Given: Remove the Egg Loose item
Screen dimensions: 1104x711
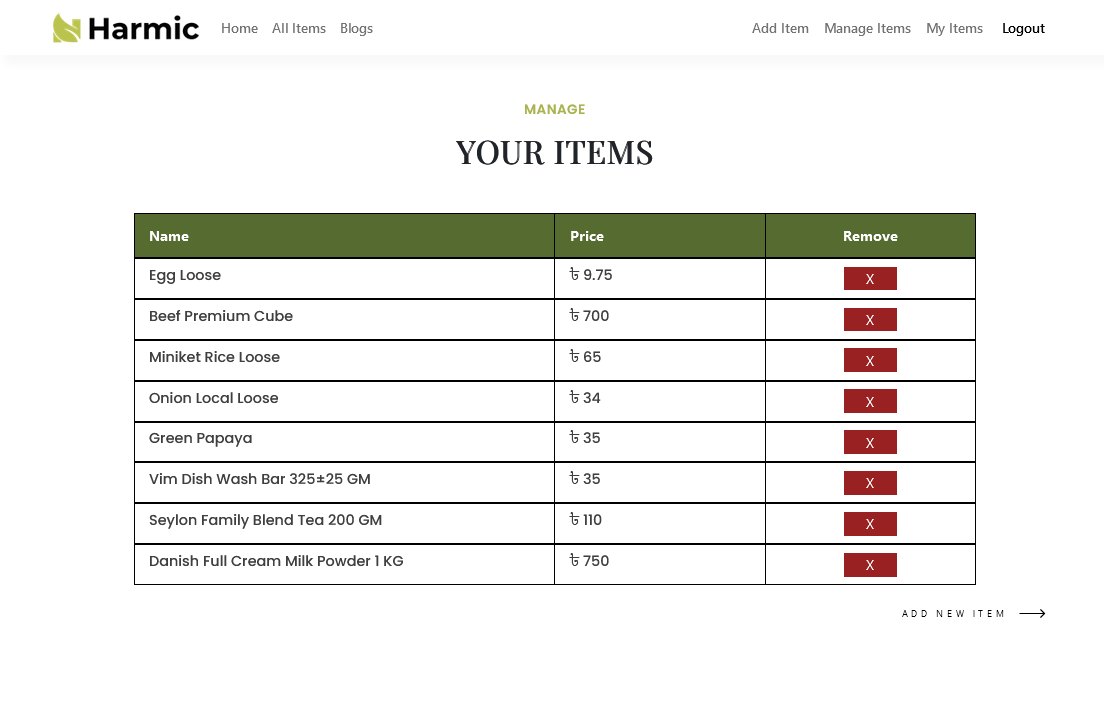Looking at the screenshot, I should coord(870,279).
